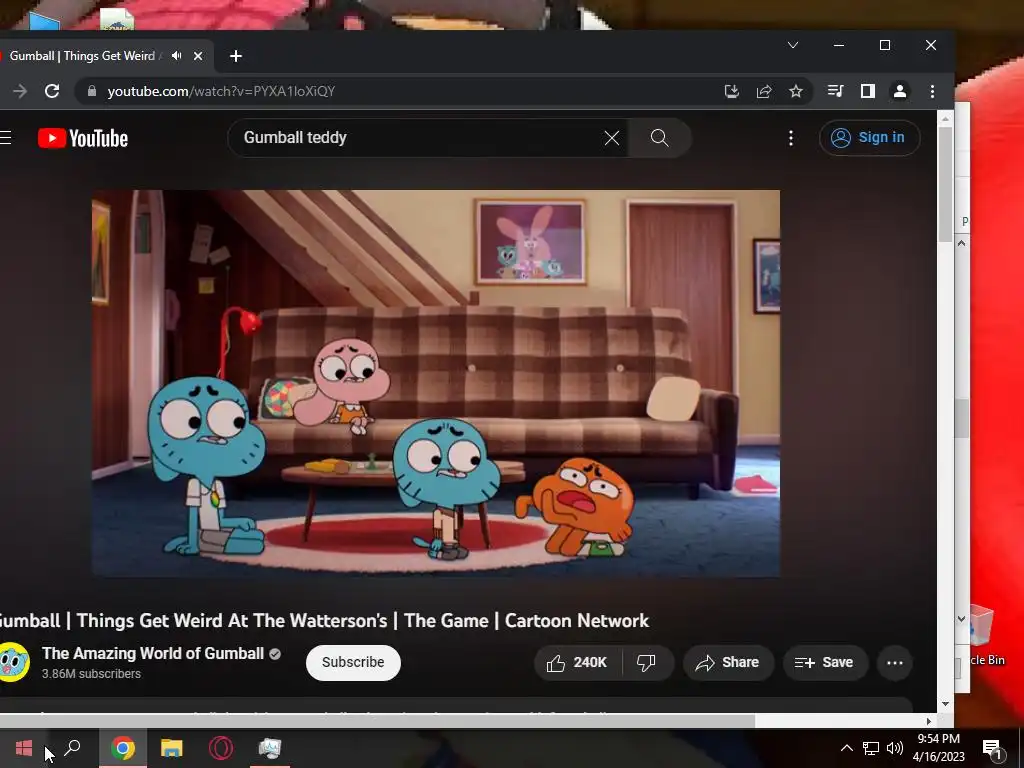Image resolution: width=1024 pixels, height=768 pixels.
Task: Open more actions ellipsis below video
Action: (x=895, y=663)
